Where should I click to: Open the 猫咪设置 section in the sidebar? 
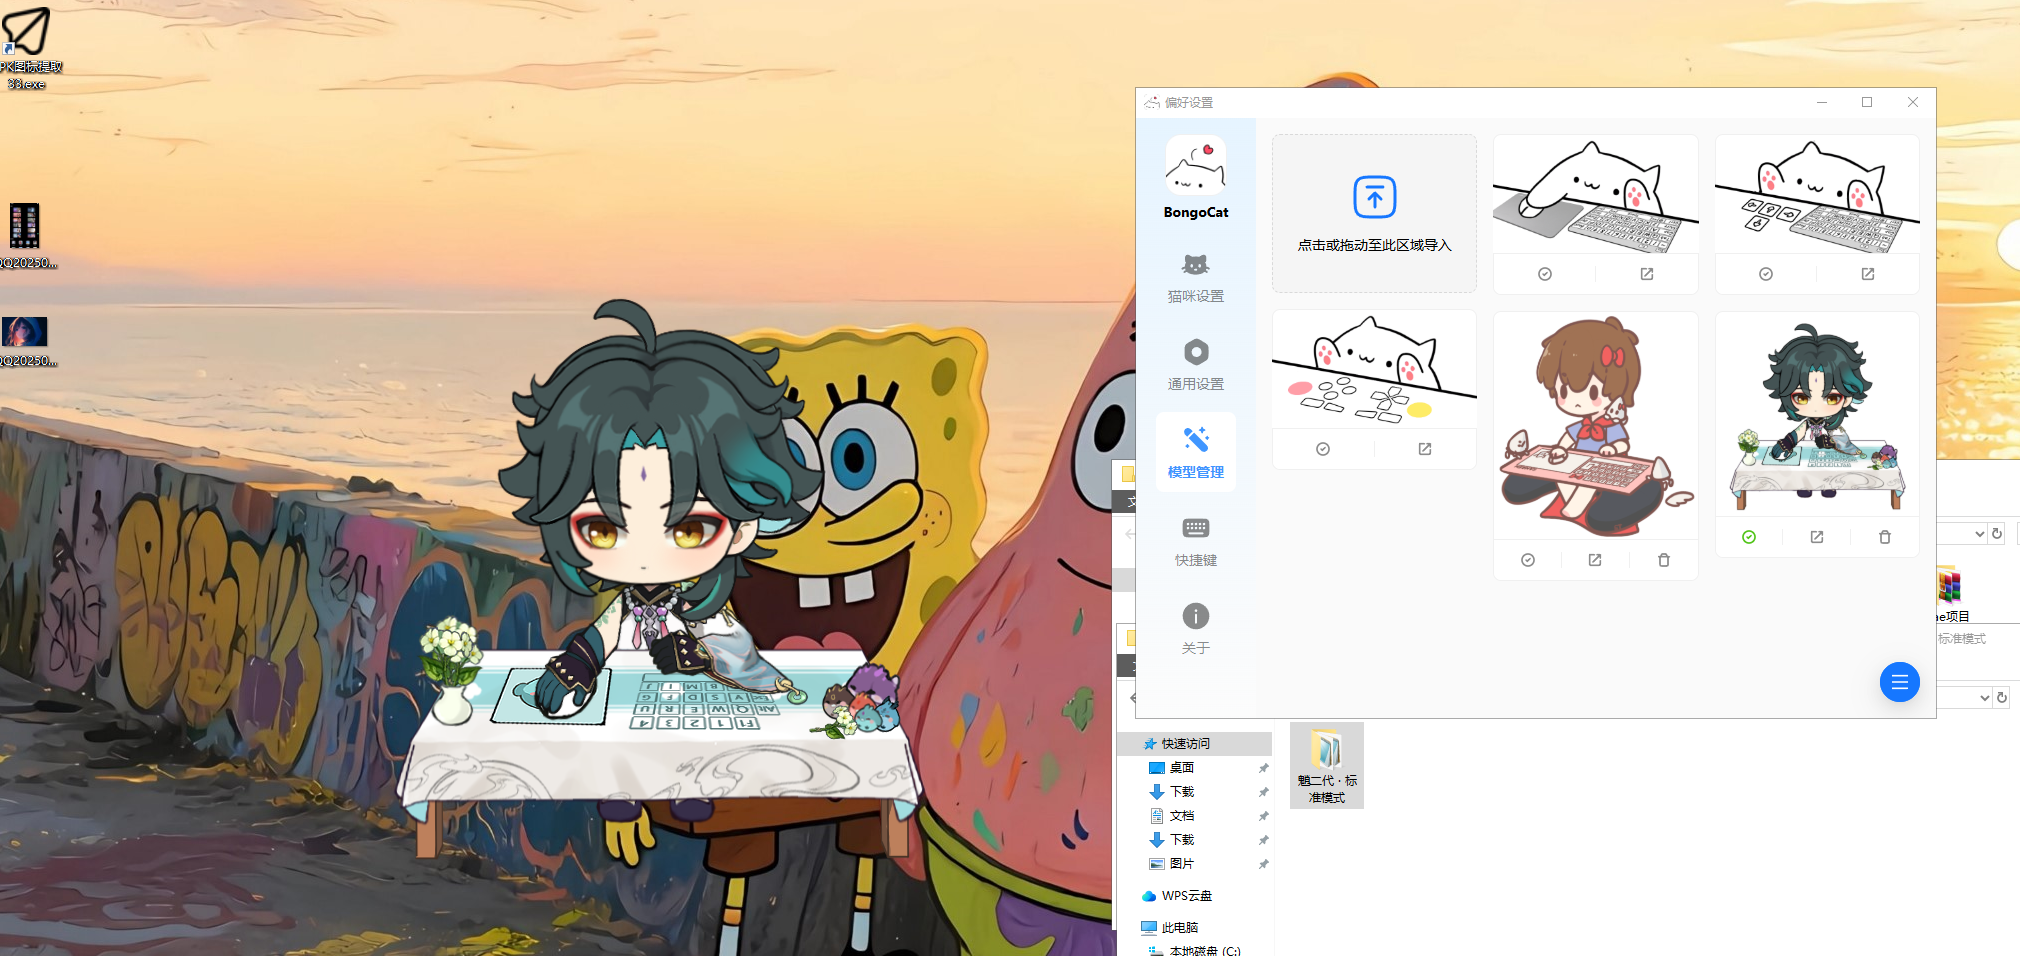pyautogui.click(x=1195, y=277)
